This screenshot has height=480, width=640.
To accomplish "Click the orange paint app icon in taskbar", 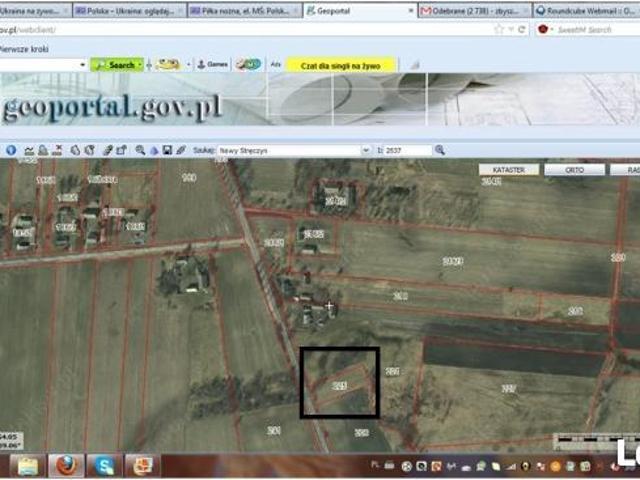I will [142, 465].
